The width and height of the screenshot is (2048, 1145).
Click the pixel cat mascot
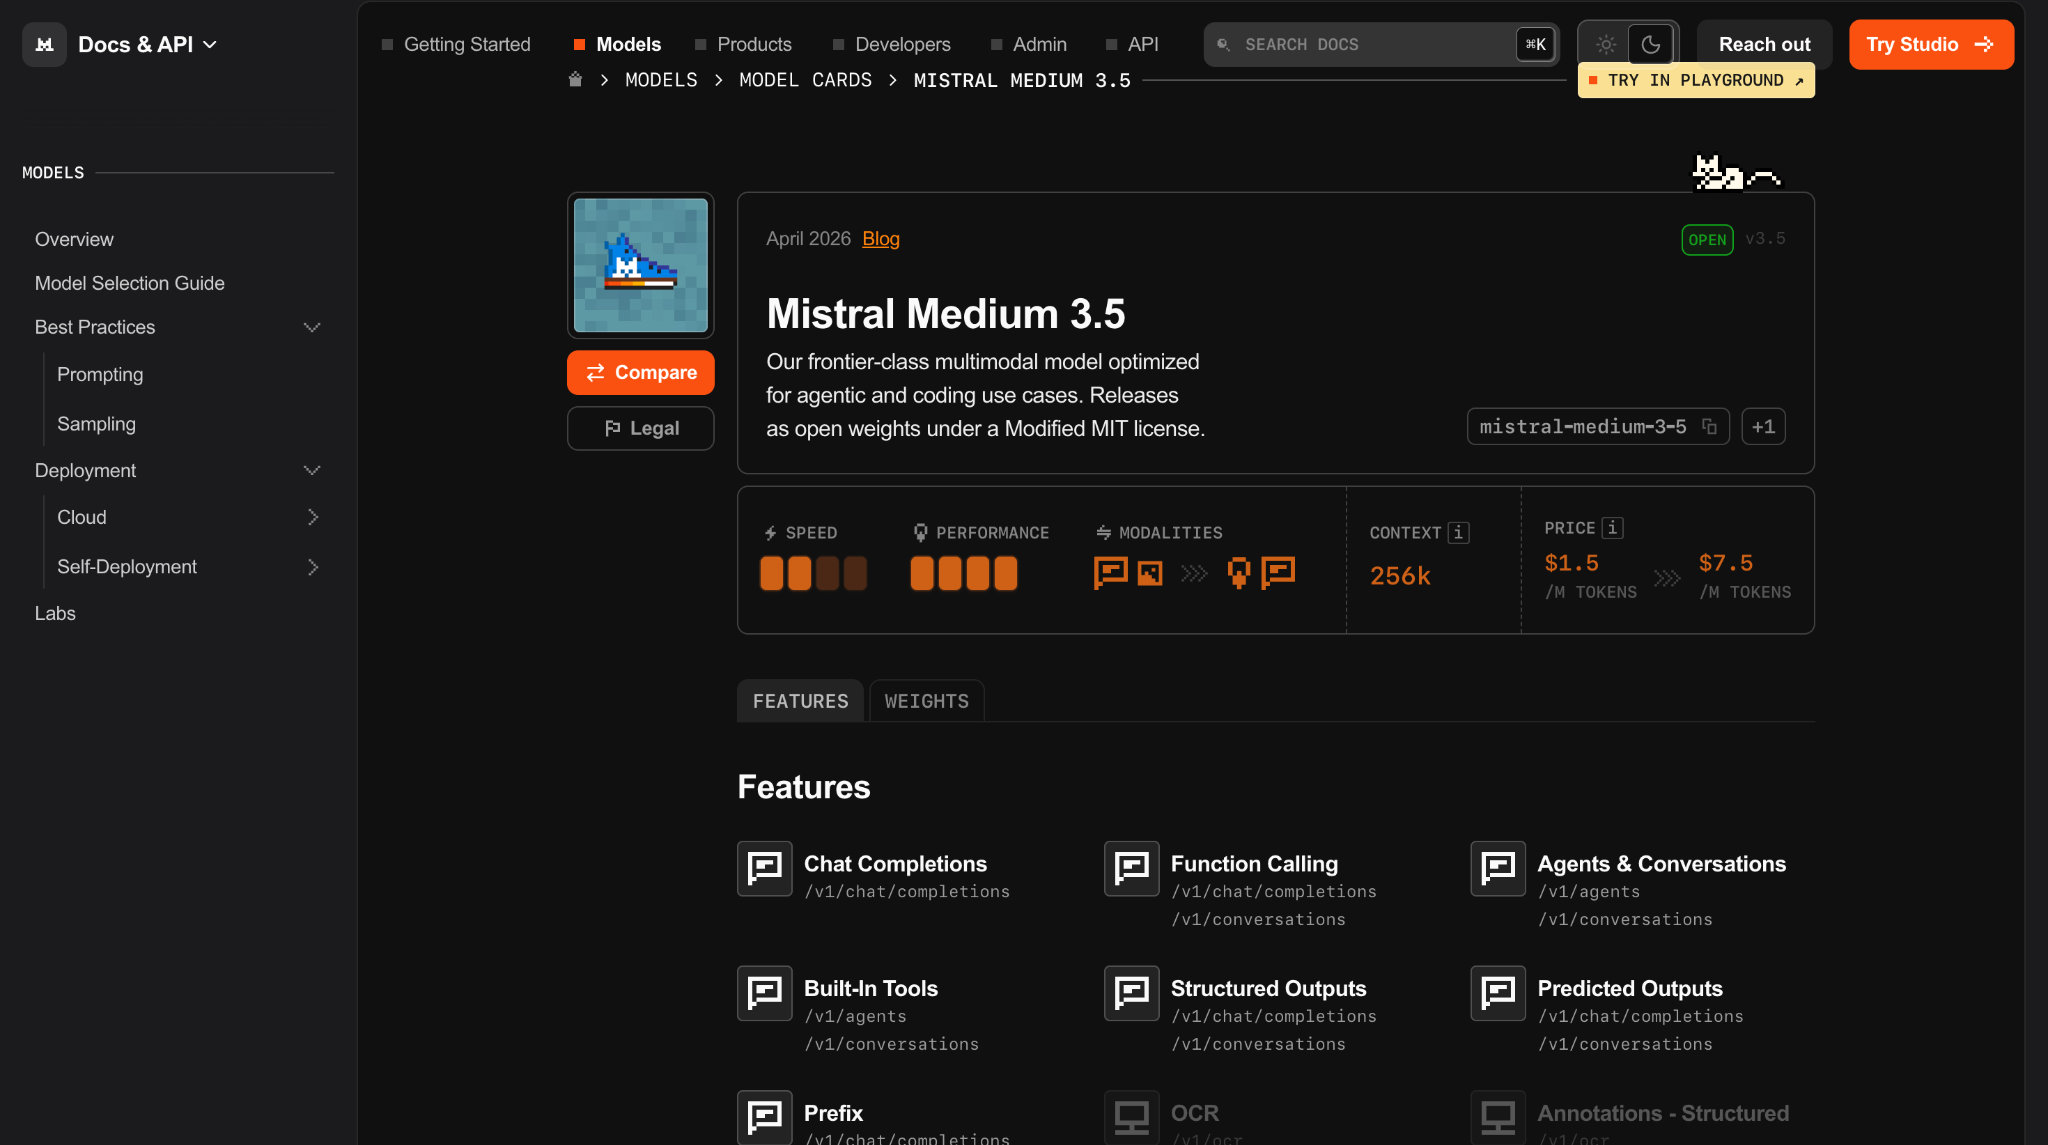(x=1735, y=172)
